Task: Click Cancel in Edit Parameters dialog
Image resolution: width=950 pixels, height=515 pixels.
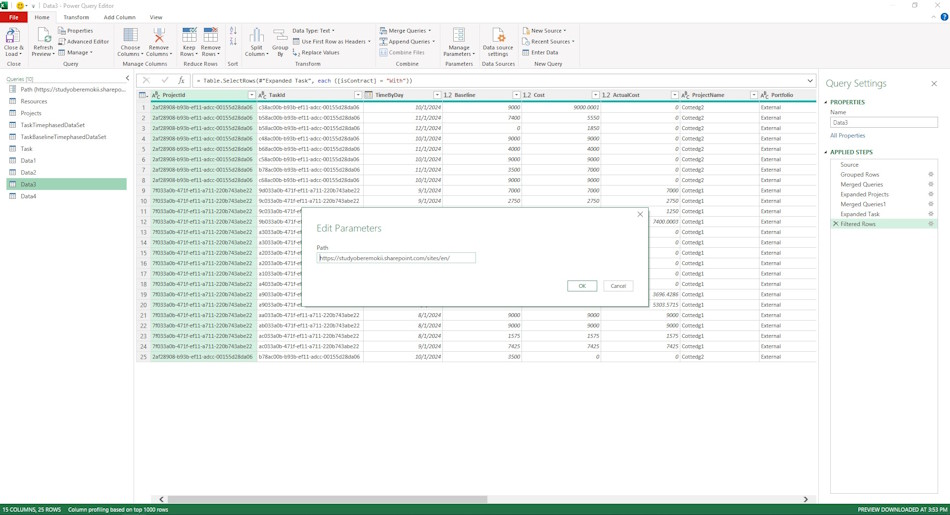Action: [618, 286]
